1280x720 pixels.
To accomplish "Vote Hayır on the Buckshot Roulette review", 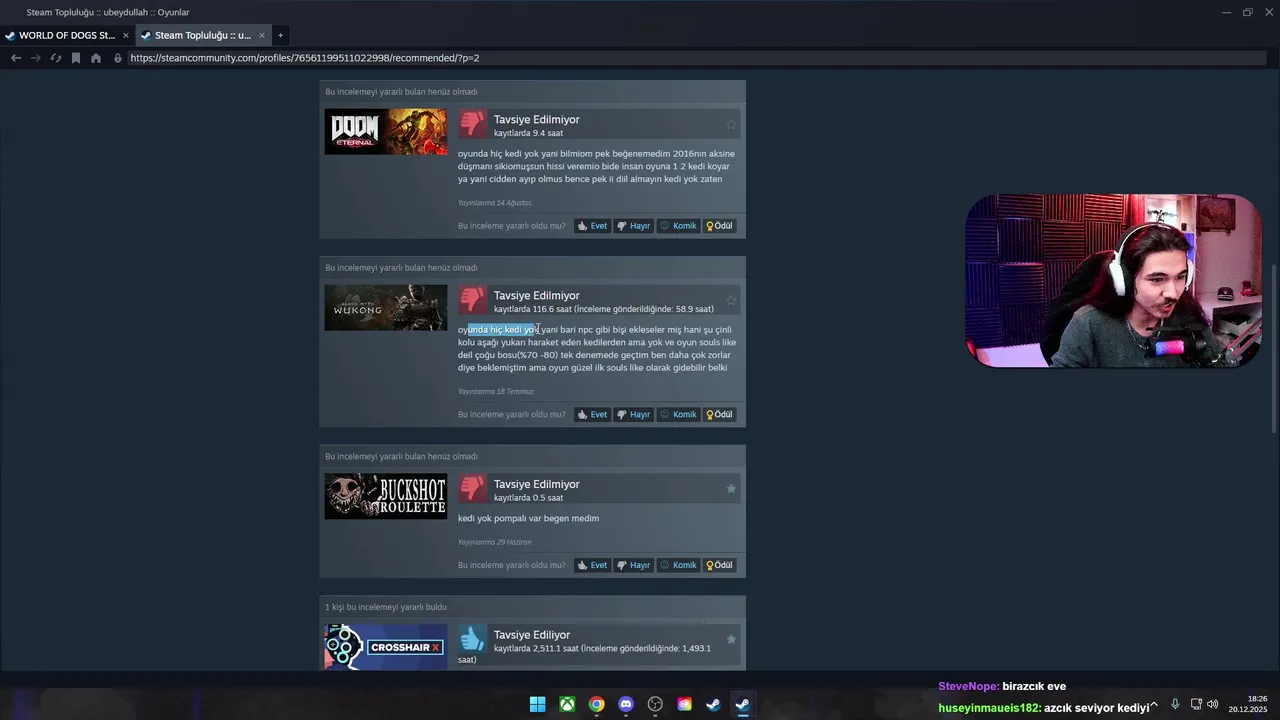I will (633, 565).
